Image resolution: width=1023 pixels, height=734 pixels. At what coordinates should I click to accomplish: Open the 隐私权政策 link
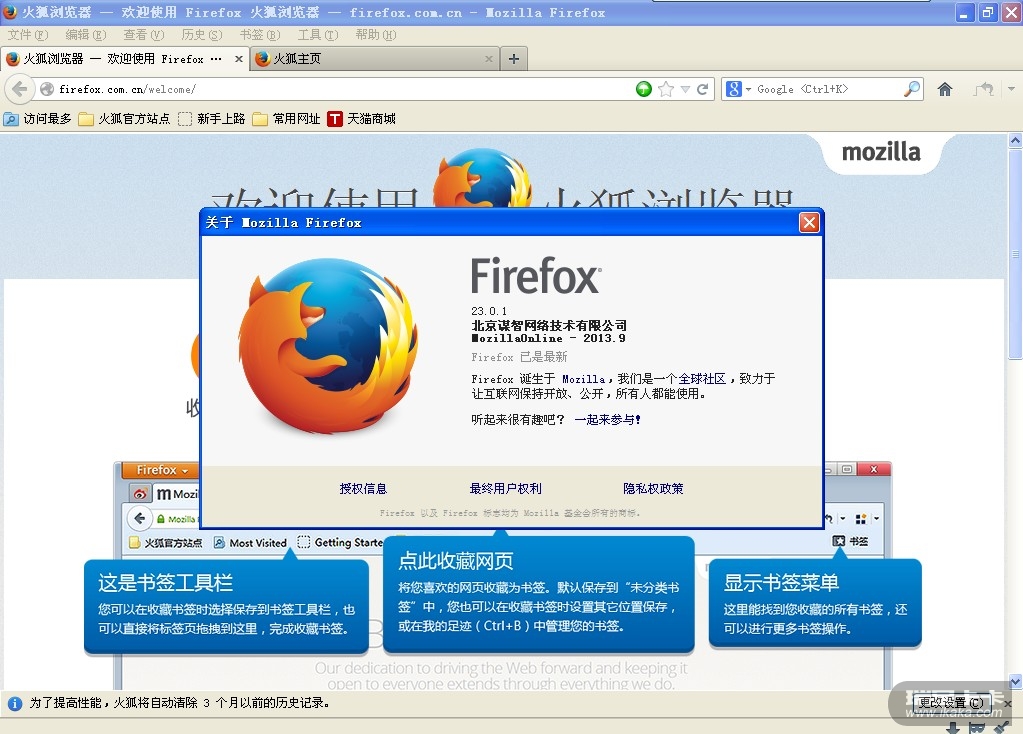653,489
